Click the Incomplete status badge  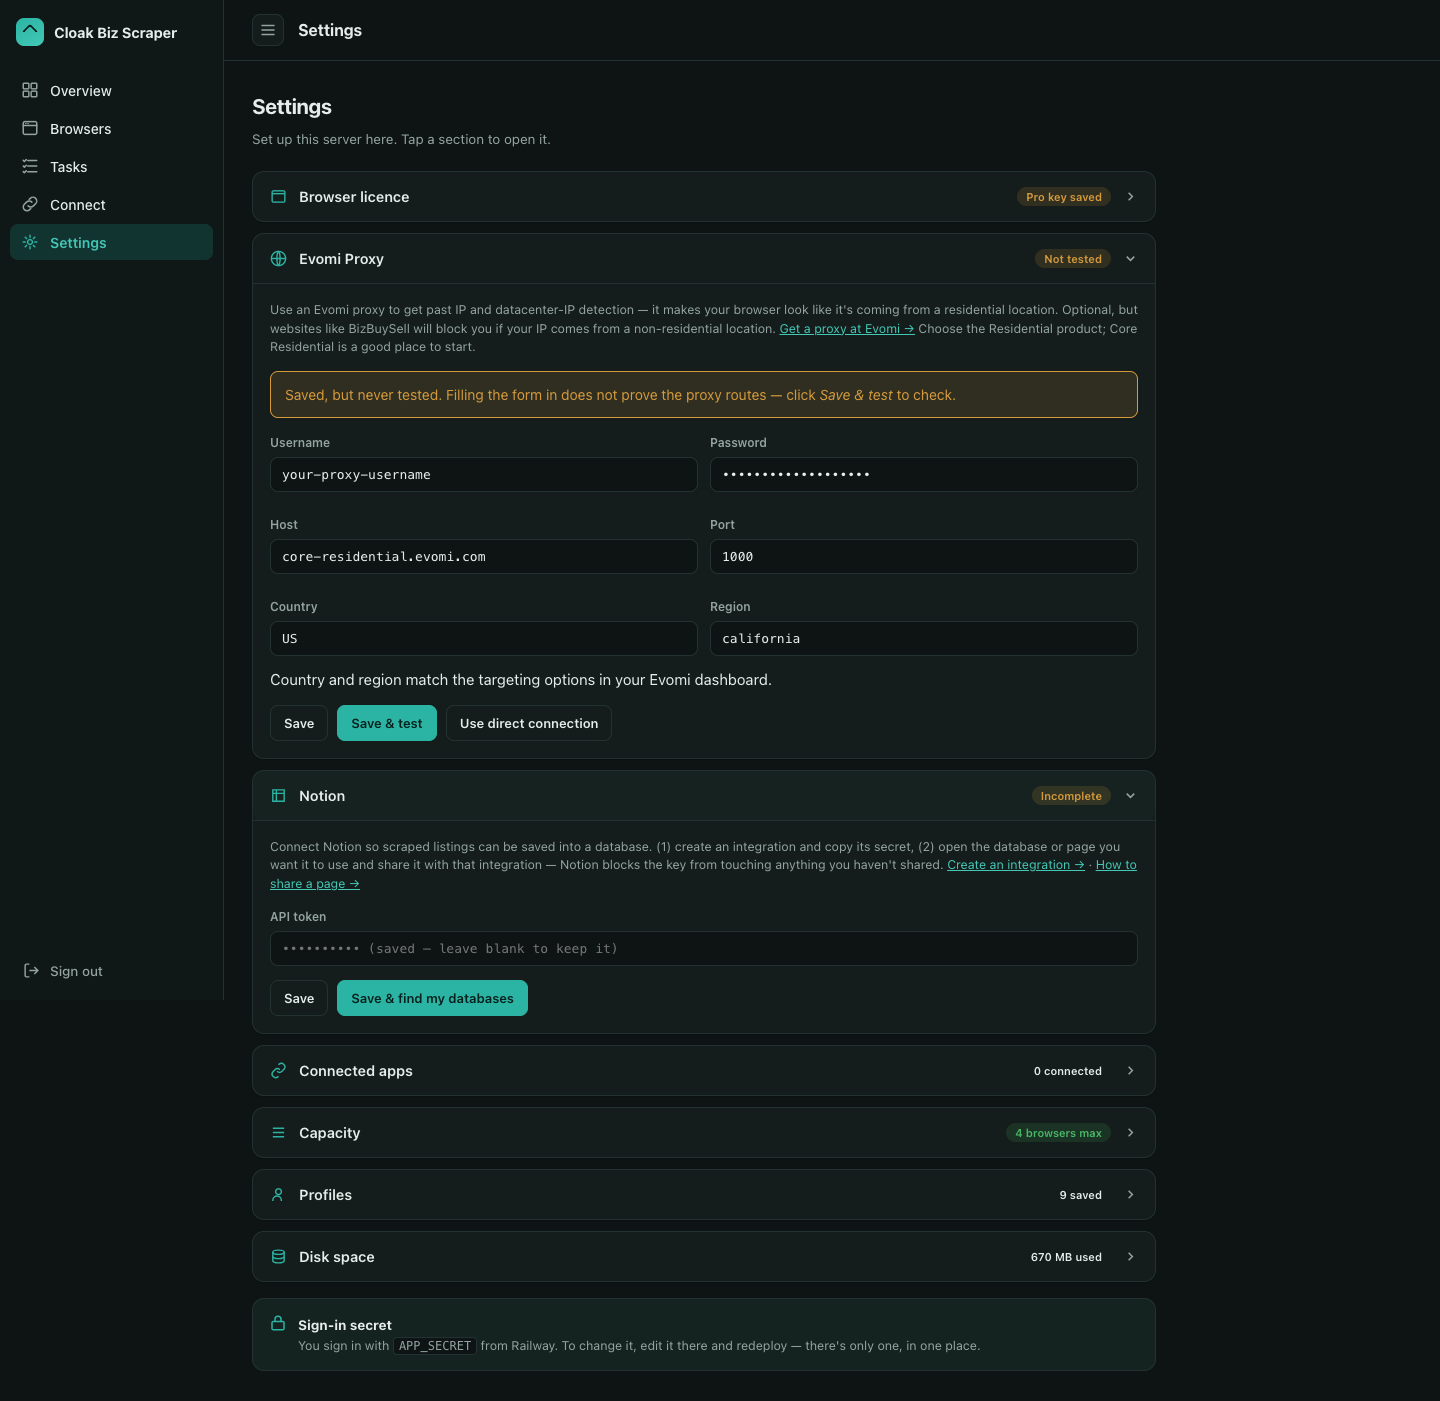[x=1071, y=796]
